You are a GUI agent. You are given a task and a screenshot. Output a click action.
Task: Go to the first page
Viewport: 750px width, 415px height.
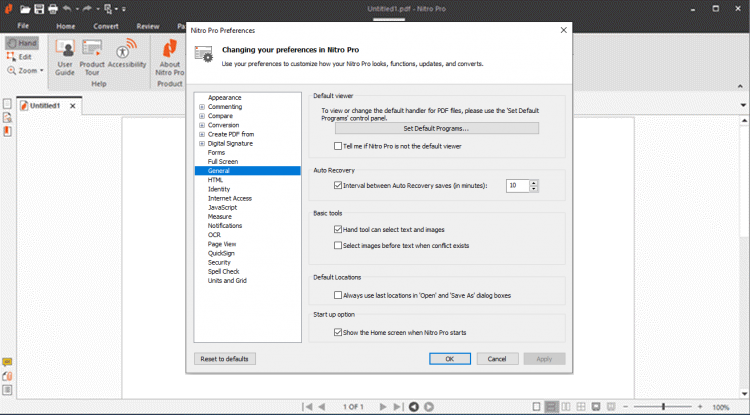(x=308, y=407)
